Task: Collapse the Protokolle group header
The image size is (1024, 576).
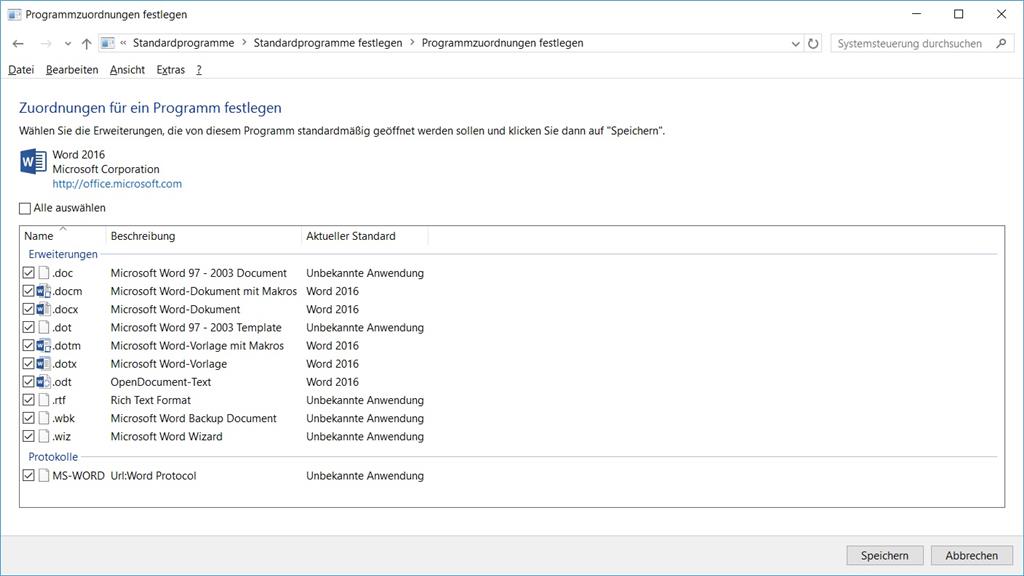Action: tap(53, 456)
